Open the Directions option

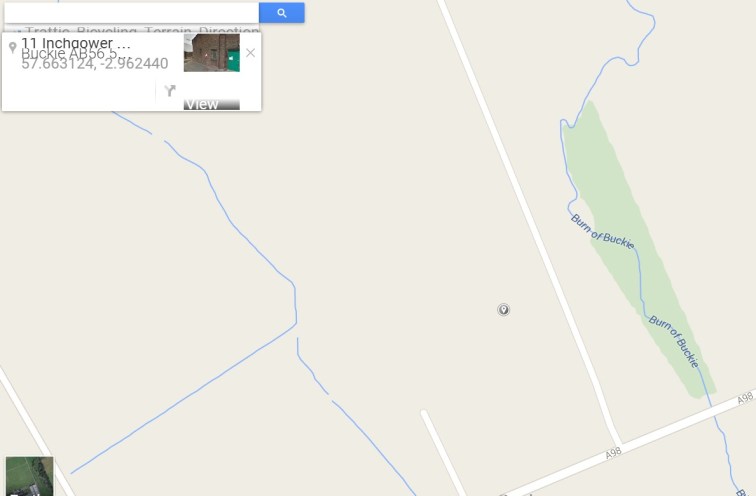[229, 30]
